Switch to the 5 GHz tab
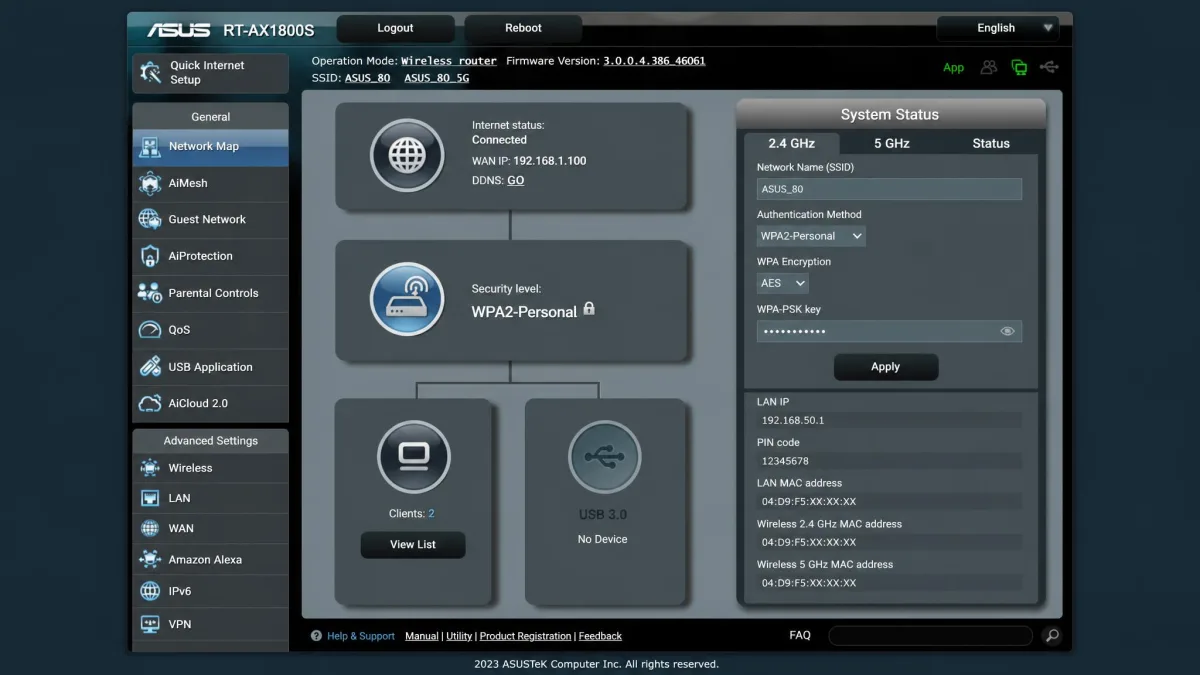 coord(892,143)
